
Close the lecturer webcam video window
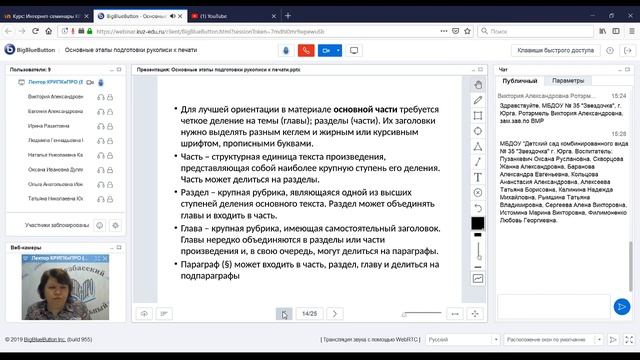click(x=105, y=258)
